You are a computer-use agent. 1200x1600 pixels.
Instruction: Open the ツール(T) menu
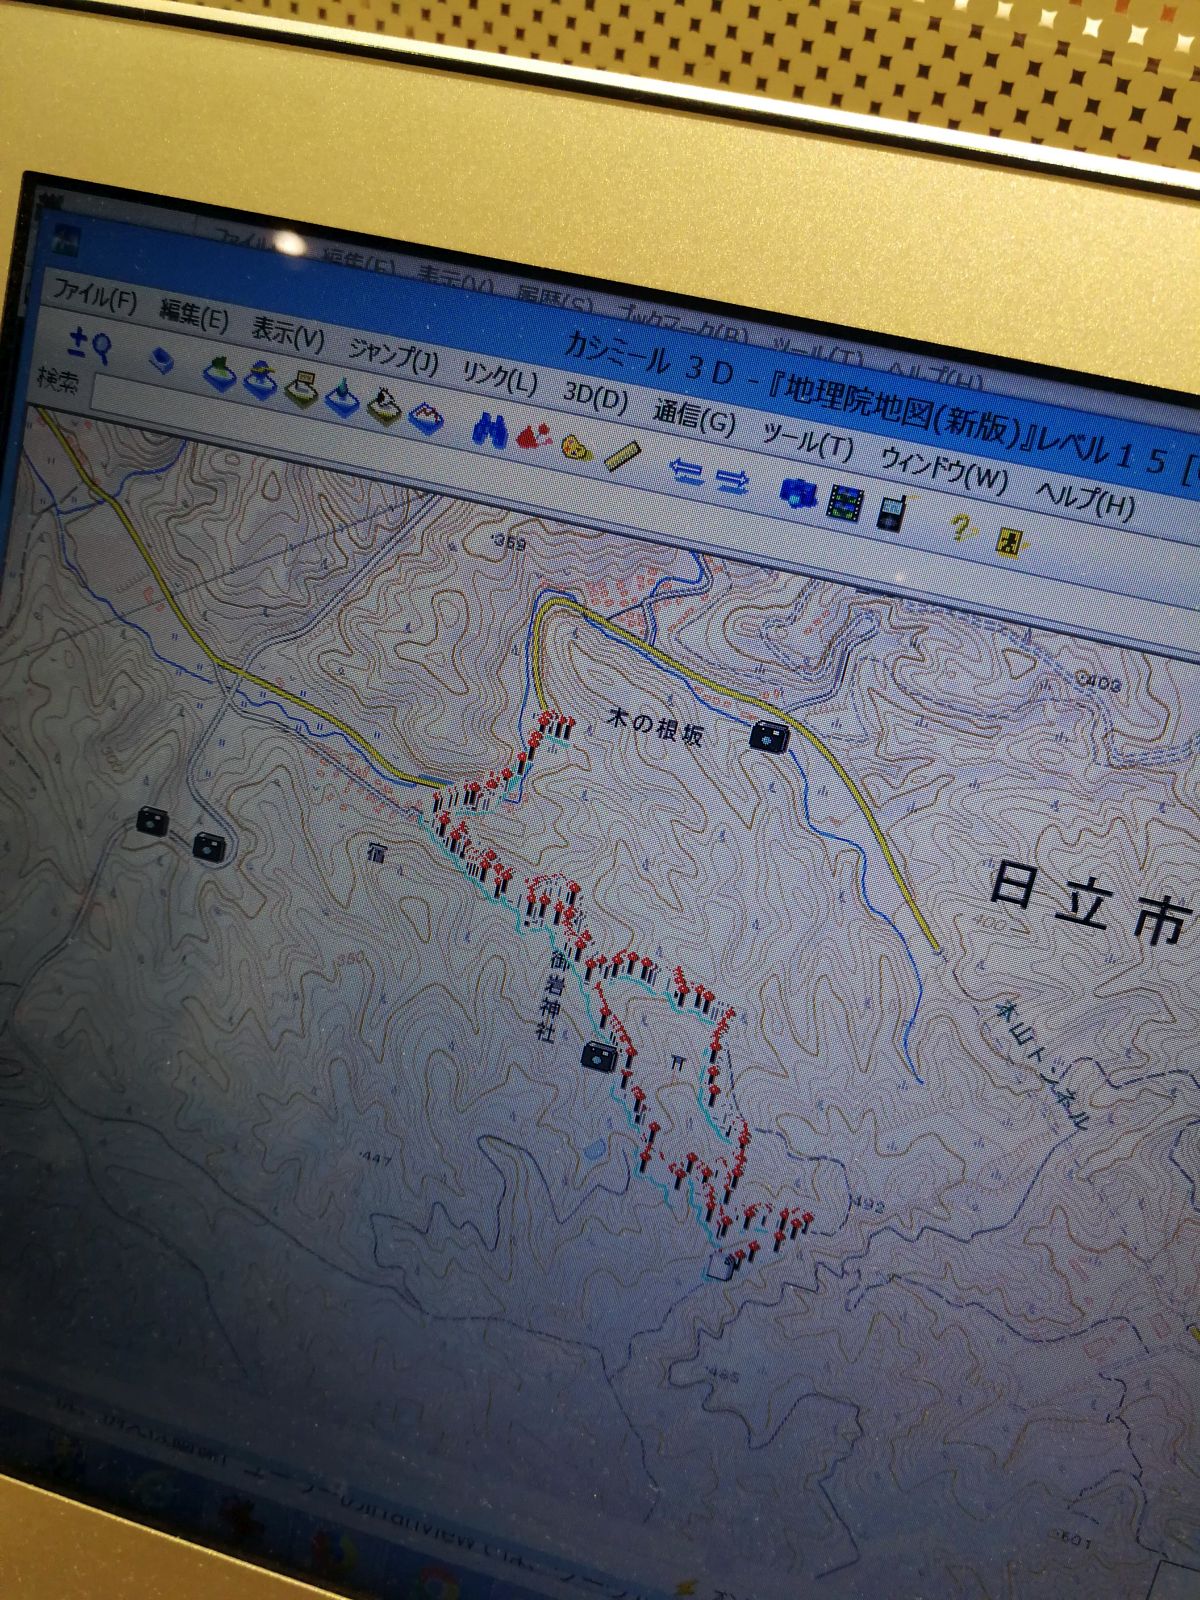807,441
